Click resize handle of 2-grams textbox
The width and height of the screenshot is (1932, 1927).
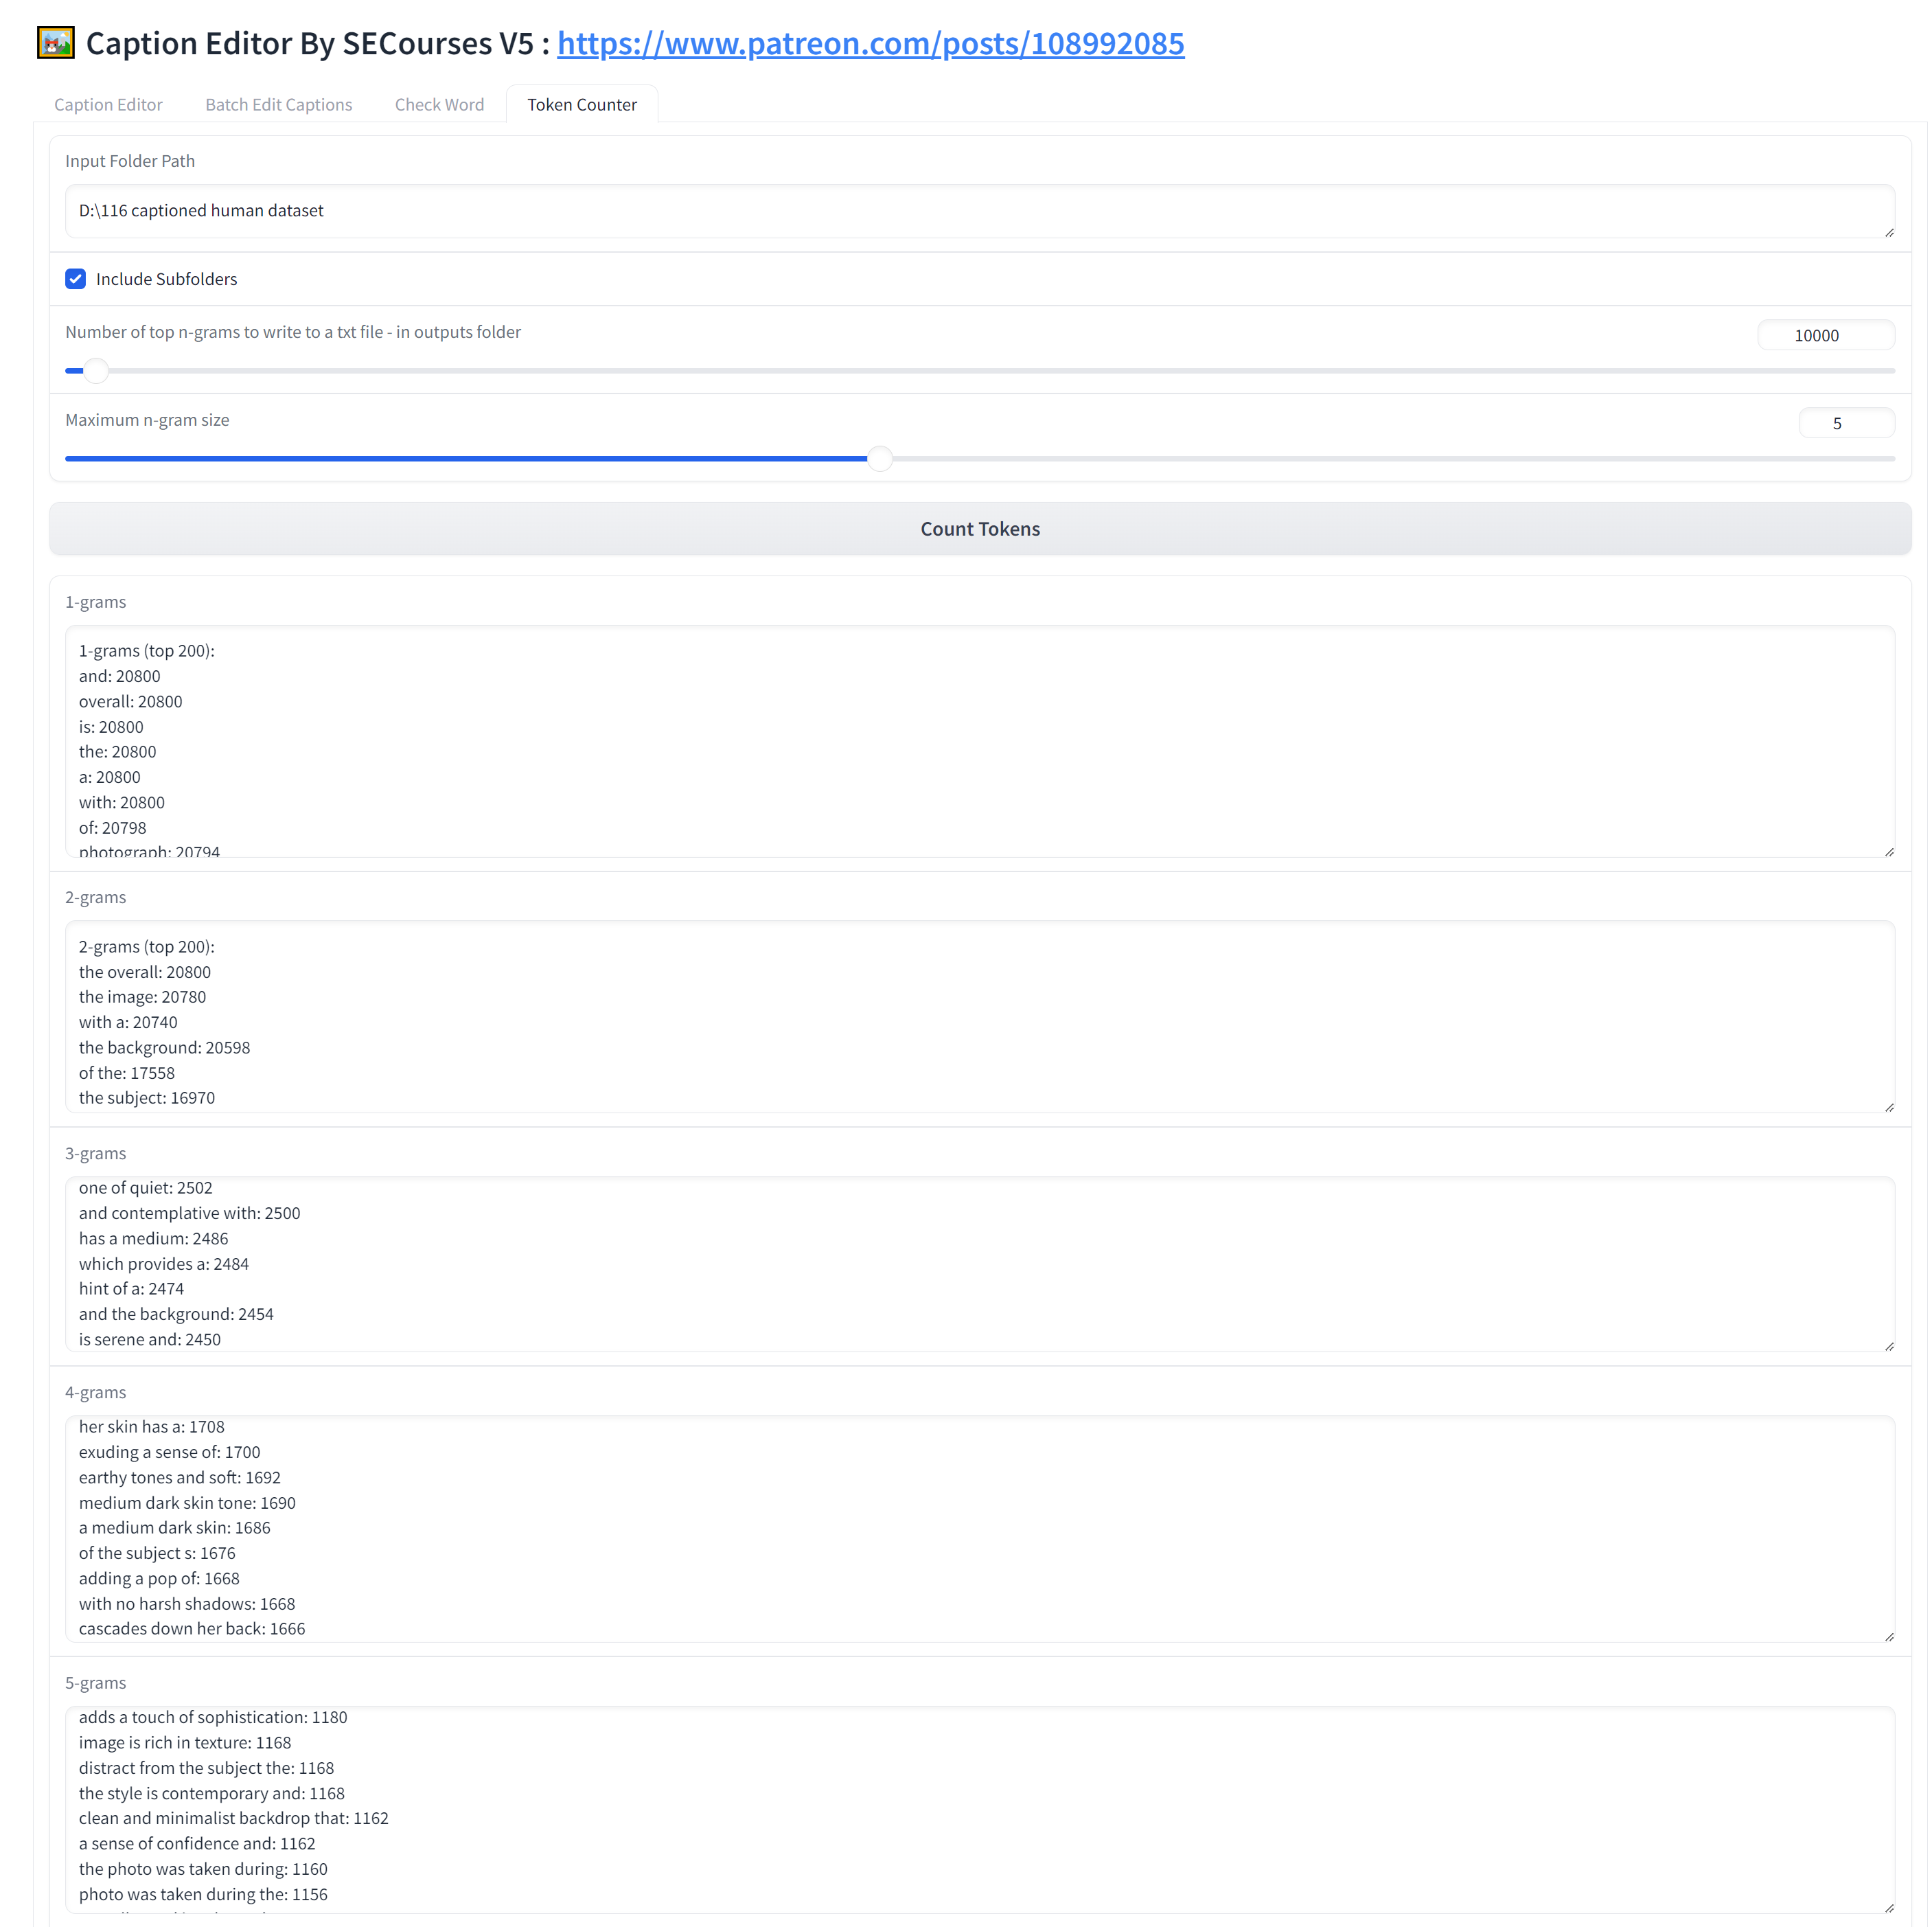click(x=1888, y=1107)
